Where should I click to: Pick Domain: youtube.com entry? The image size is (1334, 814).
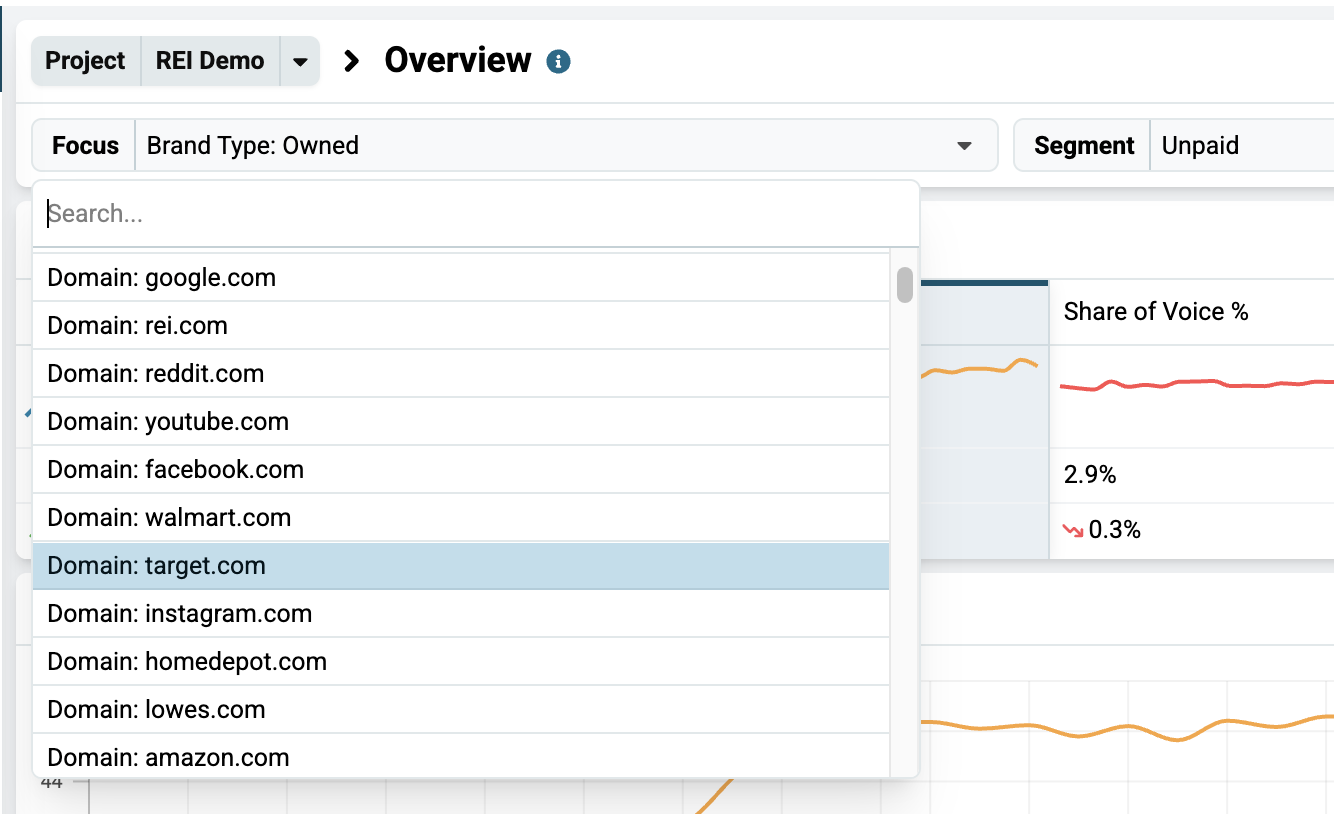pyautogui.click(x=461, y=422)
